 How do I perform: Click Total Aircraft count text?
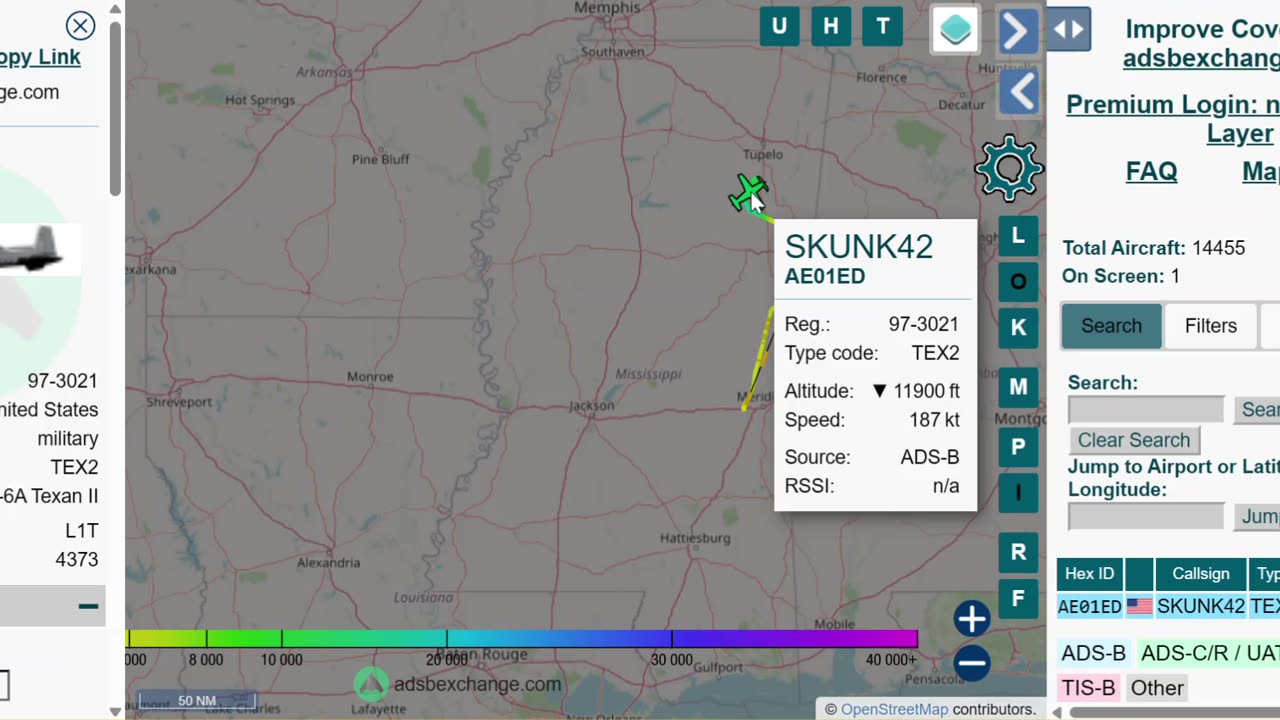(1153, 248)
